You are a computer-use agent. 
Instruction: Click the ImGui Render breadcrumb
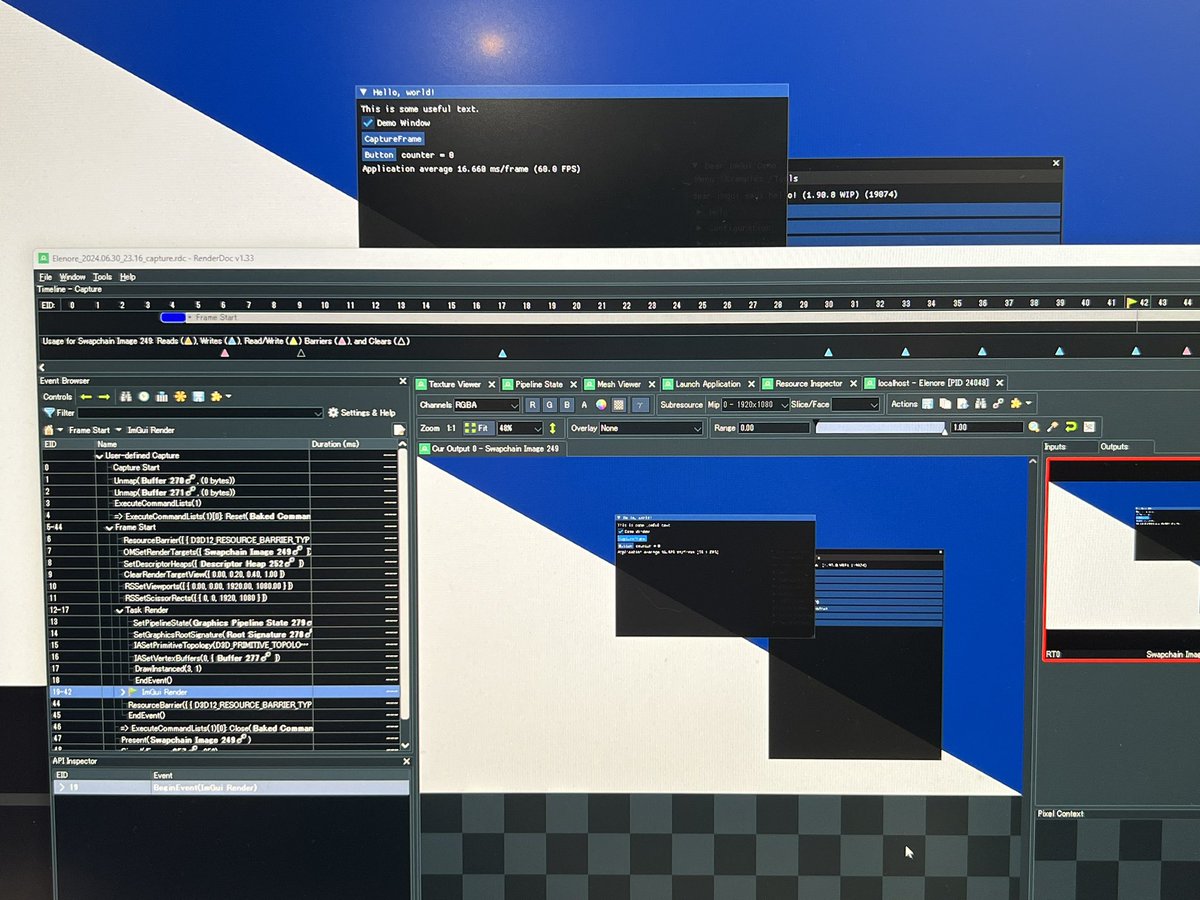(x=151, y=430)
